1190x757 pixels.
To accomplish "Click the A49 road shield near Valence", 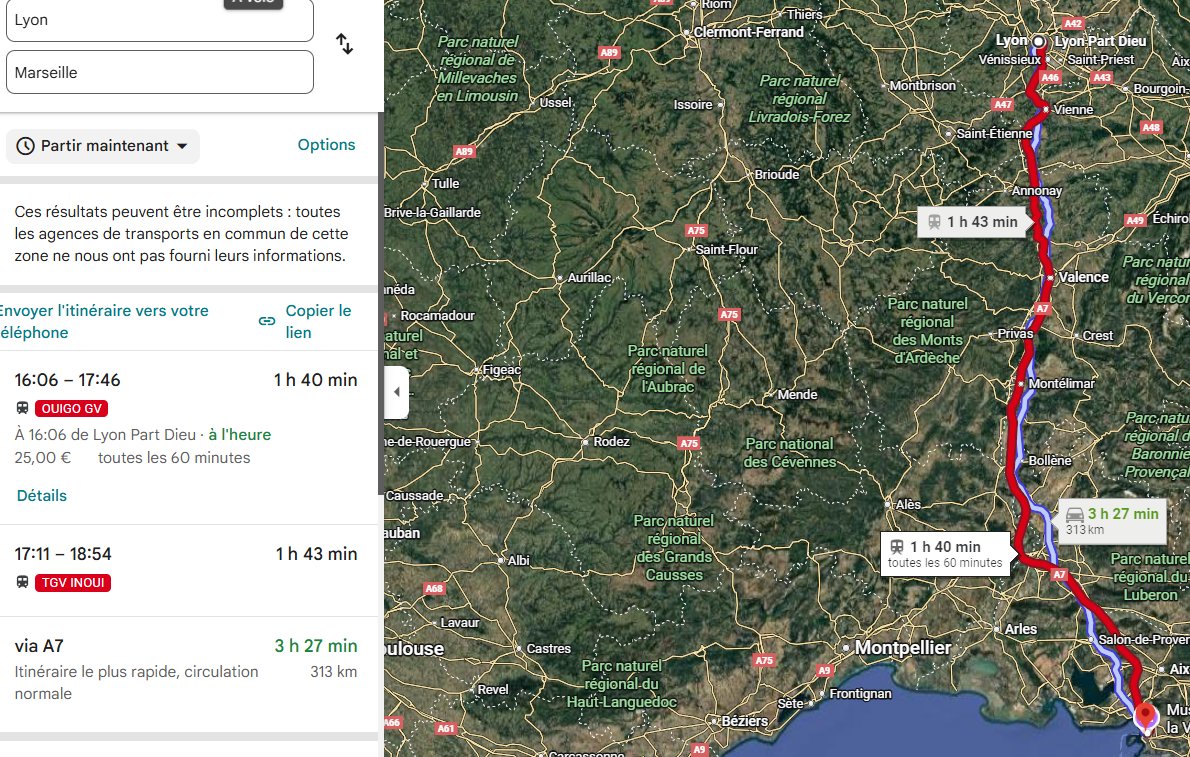I will (1135, 220).
